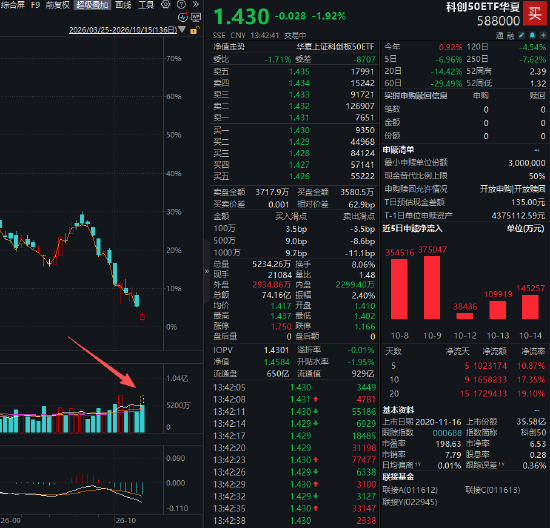This screenshot has width=550, height=528.
Task: Select the tick row at 13:42:23
Action: click(295, 460)
